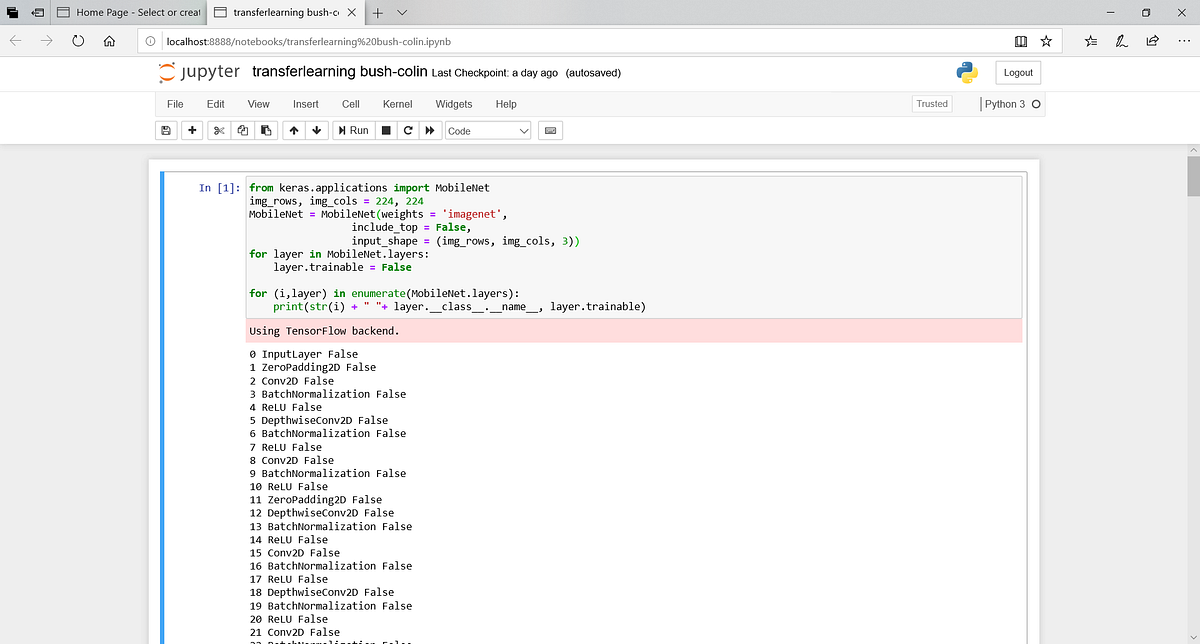Run the selected cell with the Run button
The image size is (1200, 644).
point(352,130)
